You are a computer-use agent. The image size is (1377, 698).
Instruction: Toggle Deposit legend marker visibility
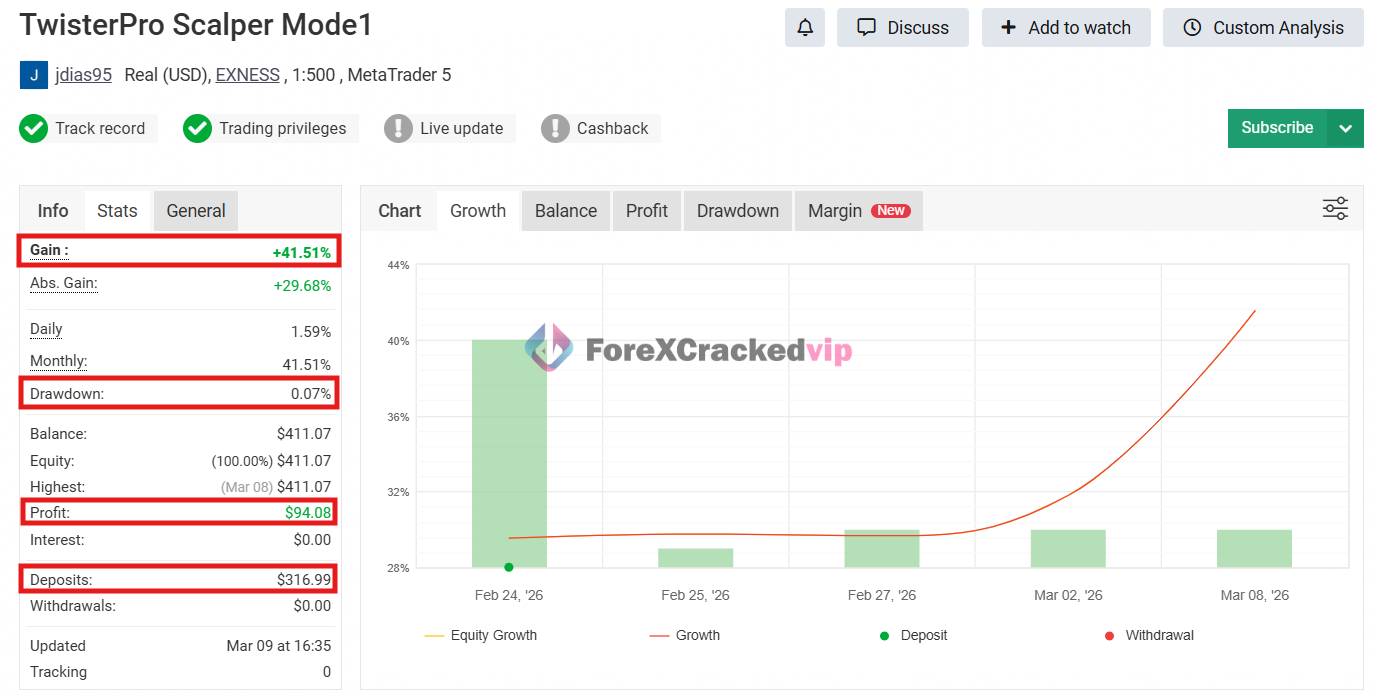(x=913, y=635)
